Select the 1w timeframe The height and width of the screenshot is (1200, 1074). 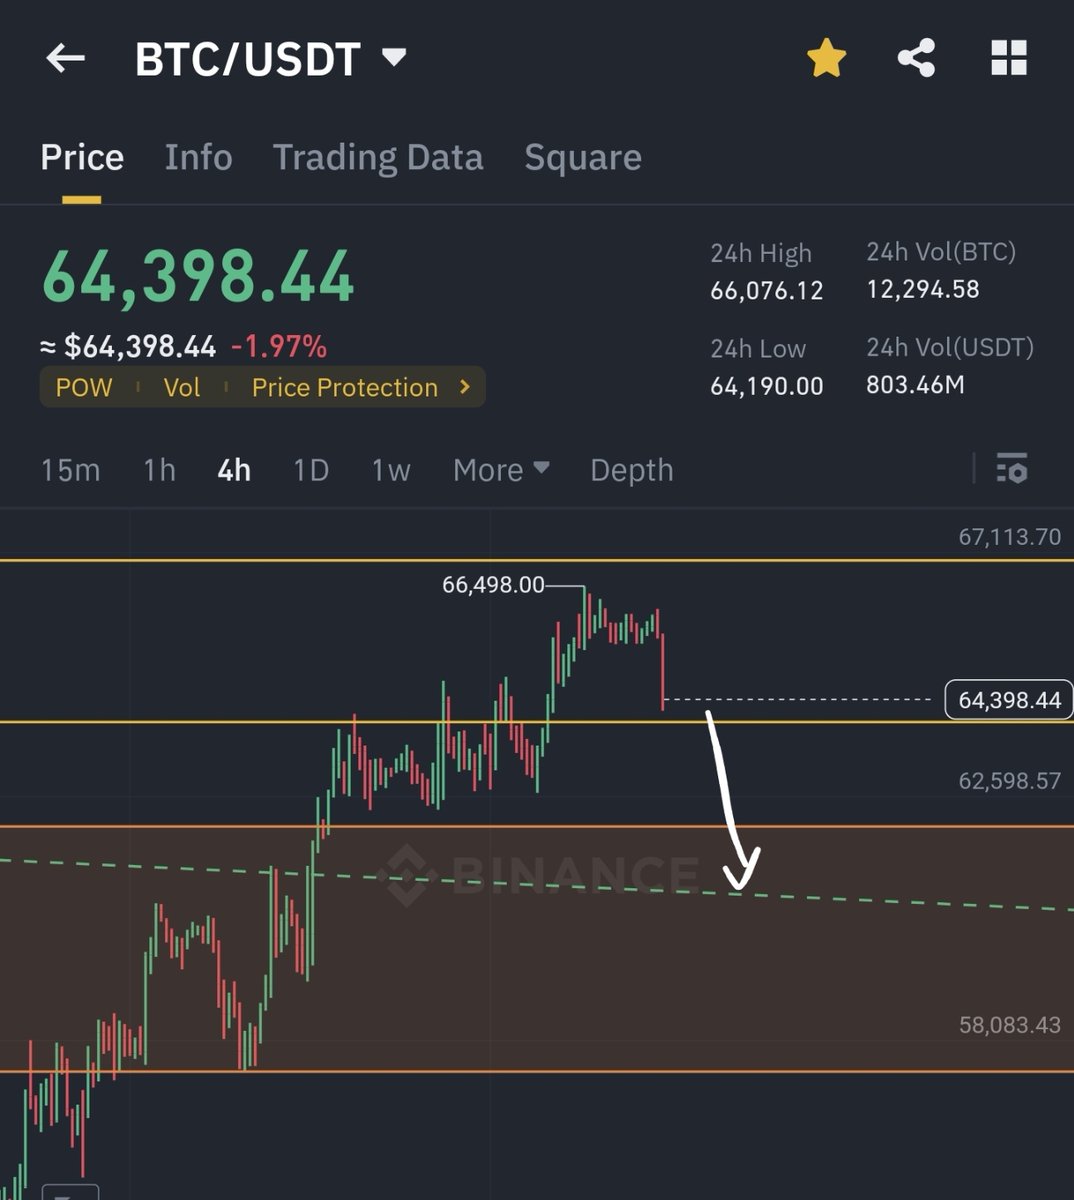(391, 470)
